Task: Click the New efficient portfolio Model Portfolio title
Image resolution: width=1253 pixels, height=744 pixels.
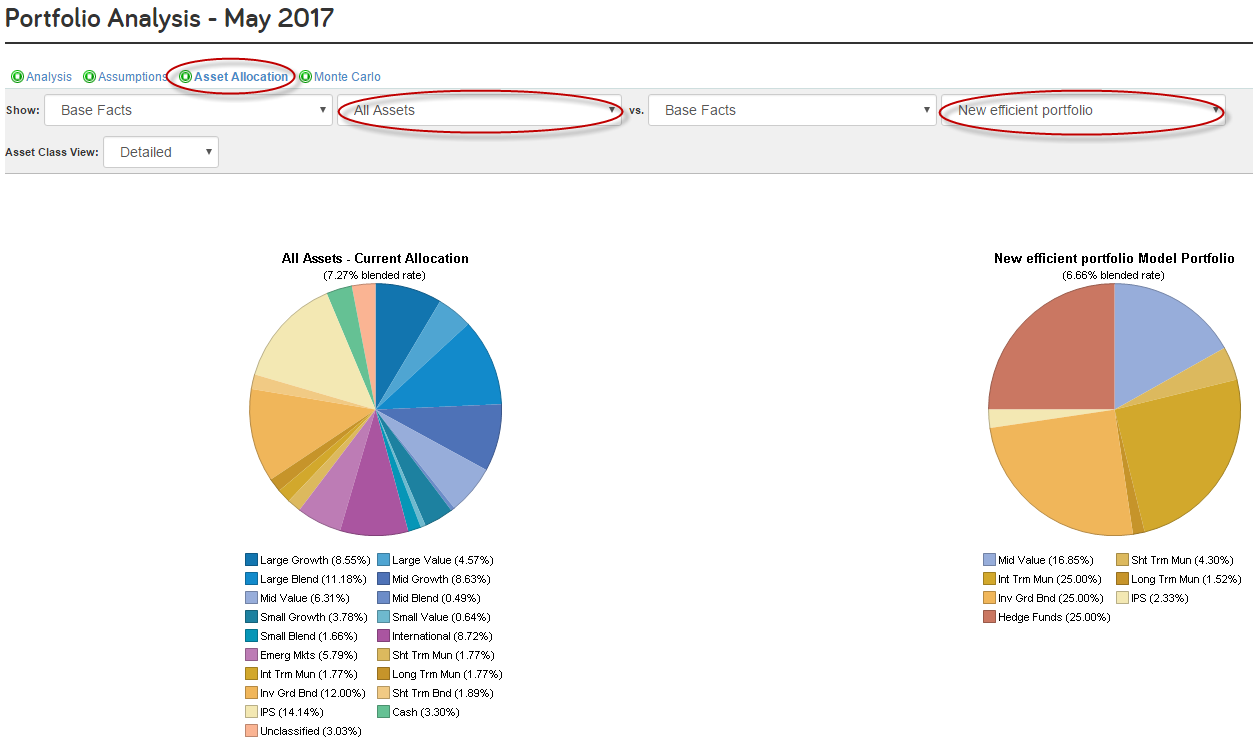Action: click(1114, 258)
